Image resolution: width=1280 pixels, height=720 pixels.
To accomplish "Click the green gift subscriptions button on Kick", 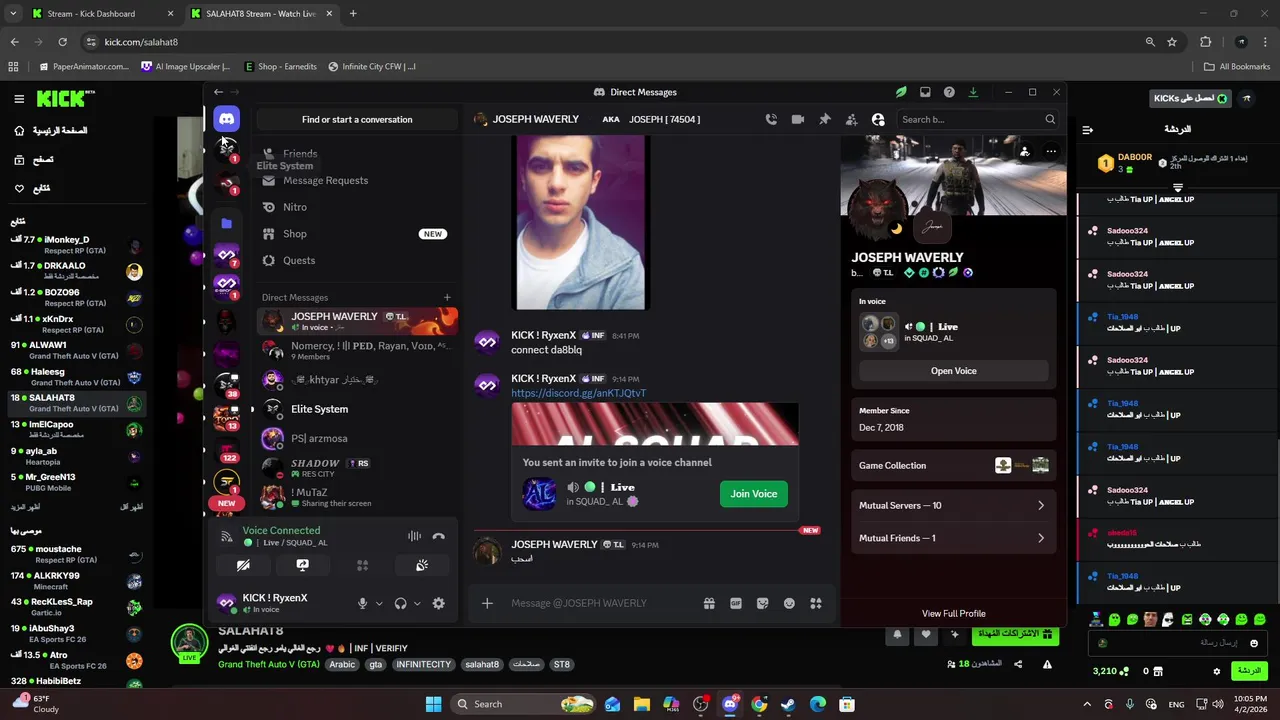I will [x=1015, y=634].
